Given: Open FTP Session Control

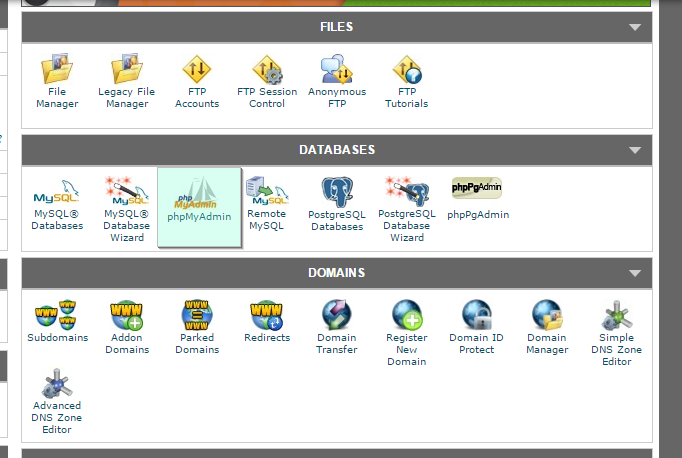Looking at the screenshot, I should (267, 70).
